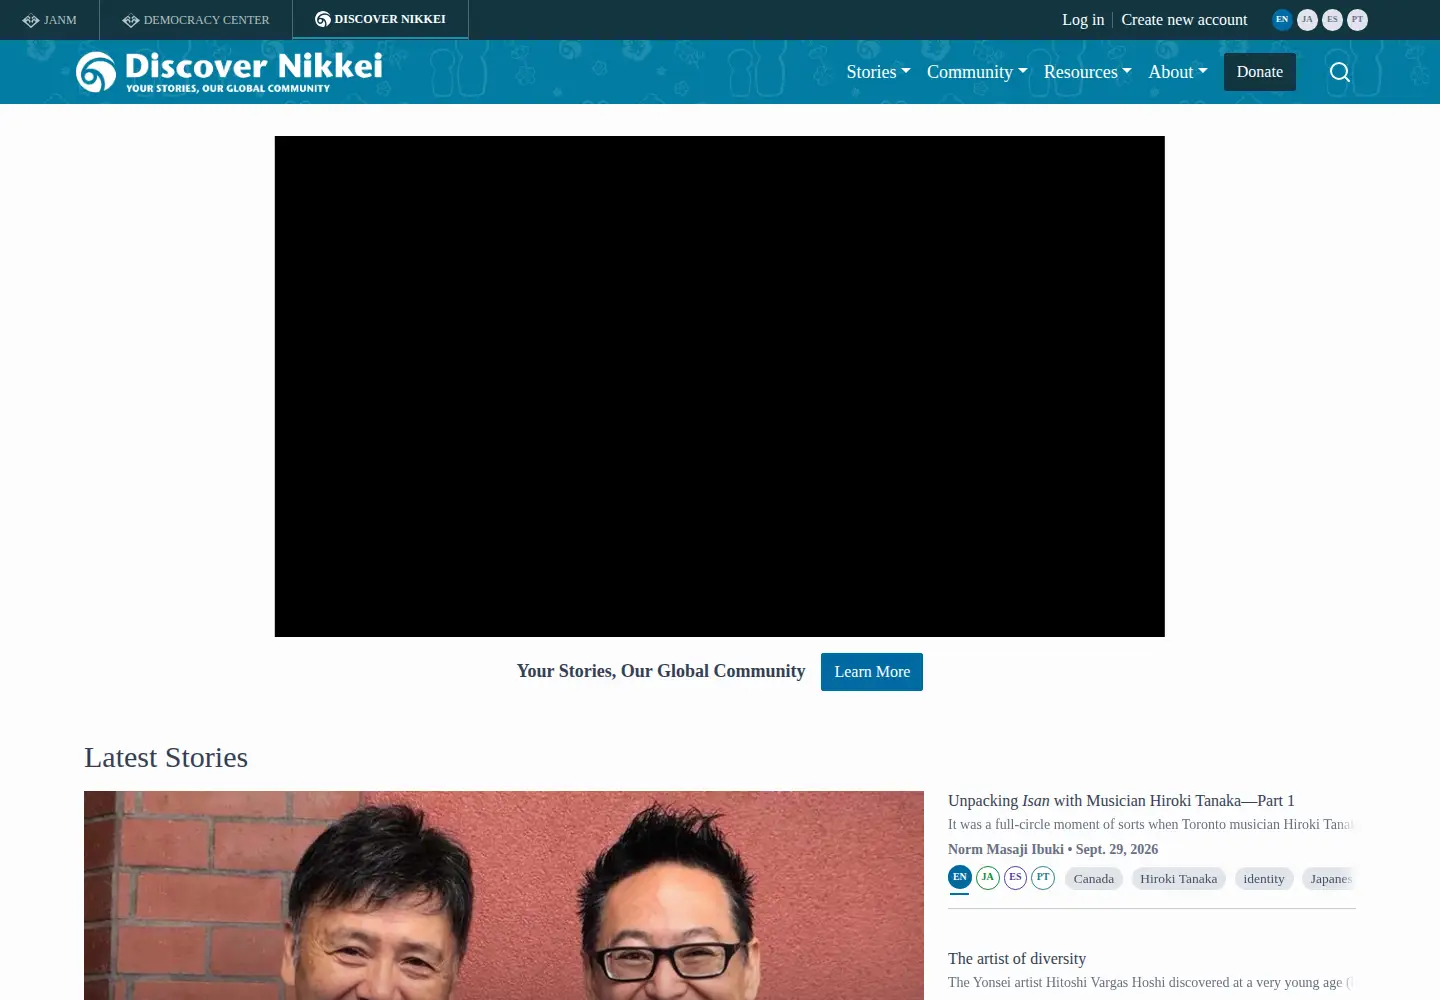Click the Donate button
Viewport: 1440px width, 1000px height.
tap(1260, 72)
